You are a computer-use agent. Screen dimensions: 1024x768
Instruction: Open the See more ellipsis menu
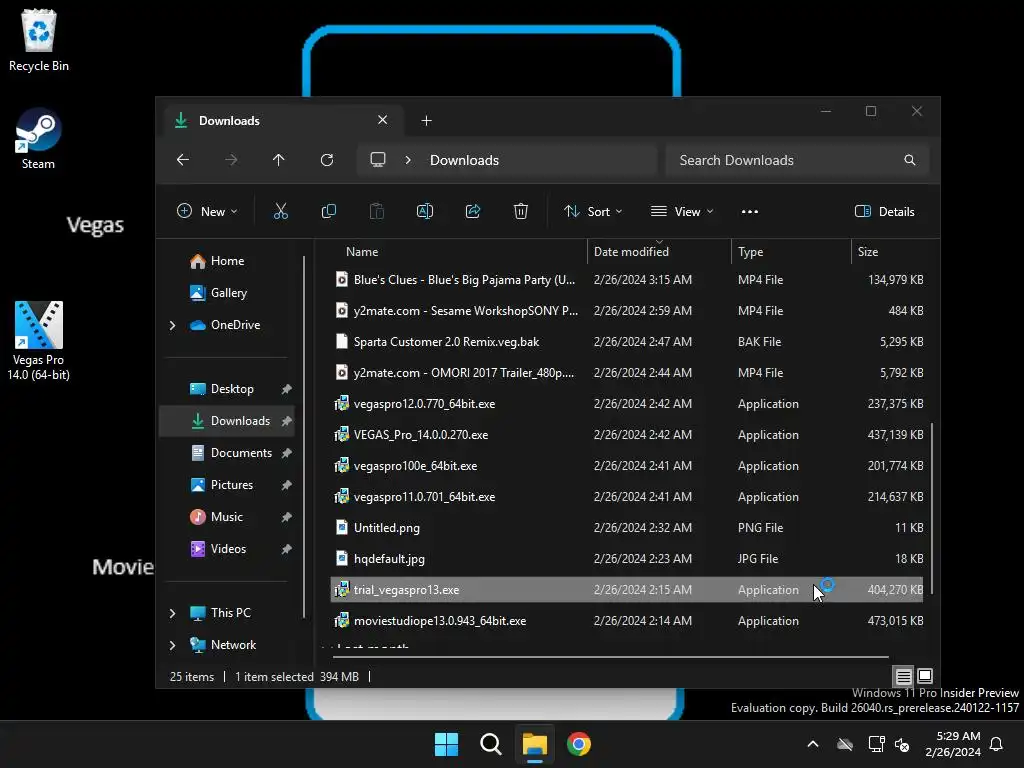[750, 212]
